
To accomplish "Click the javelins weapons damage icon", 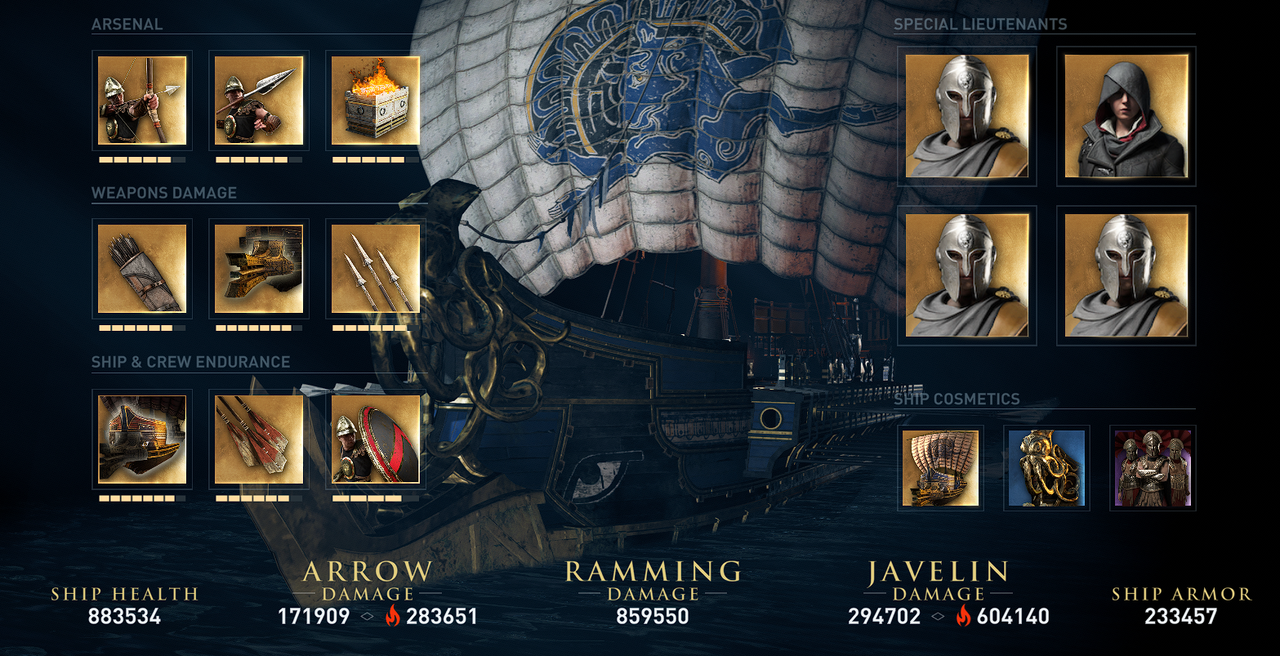I will [x=375, y=268].
